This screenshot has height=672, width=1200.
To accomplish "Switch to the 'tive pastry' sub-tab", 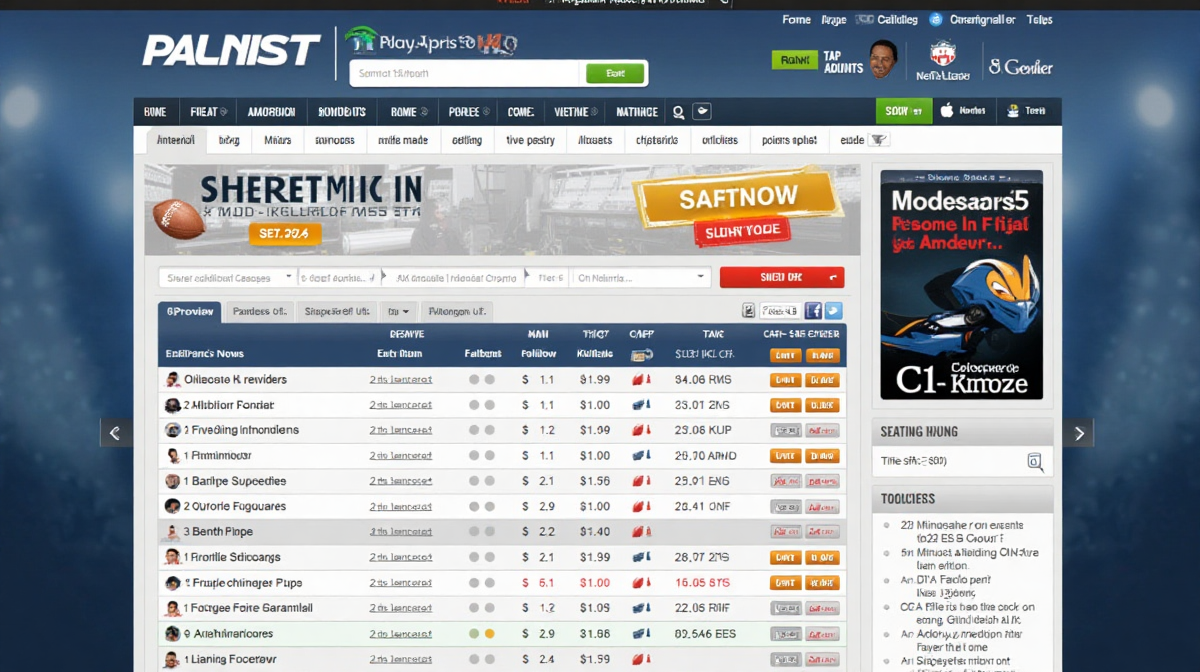I will (x=530, y=141).
